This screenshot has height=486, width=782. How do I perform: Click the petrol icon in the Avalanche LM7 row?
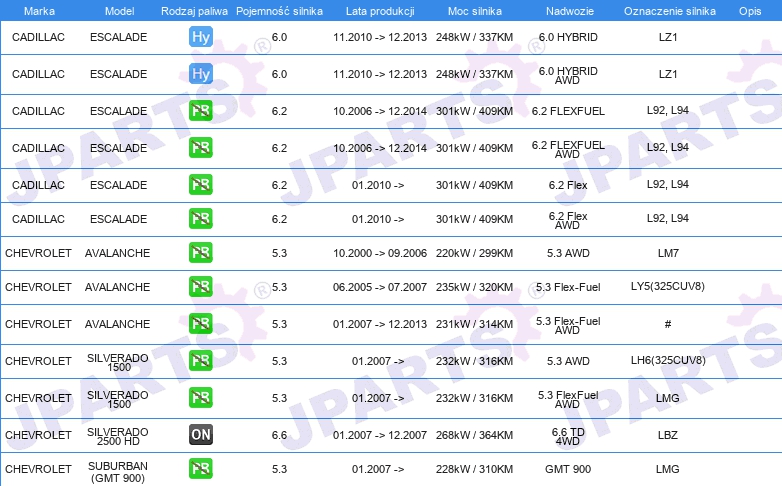click(x=200, y=252)
